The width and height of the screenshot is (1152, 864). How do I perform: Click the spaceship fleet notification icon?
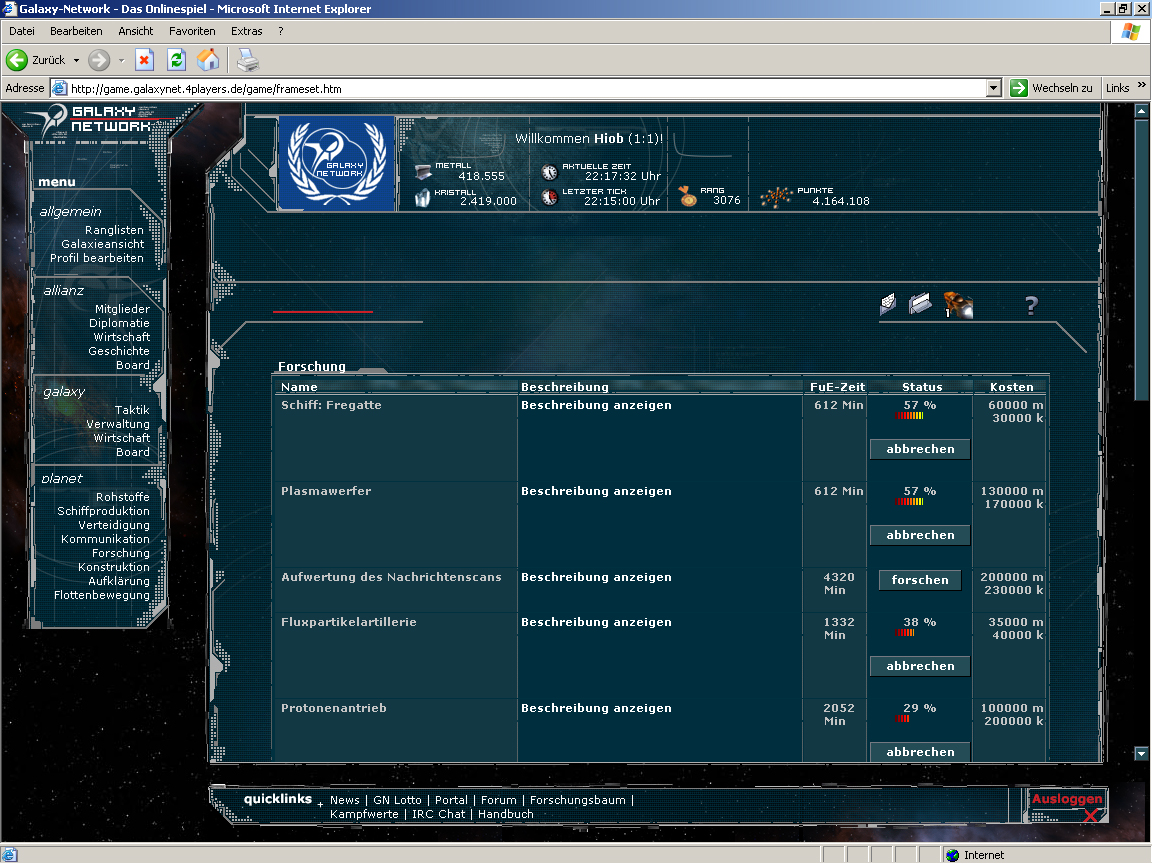[959, 305]
